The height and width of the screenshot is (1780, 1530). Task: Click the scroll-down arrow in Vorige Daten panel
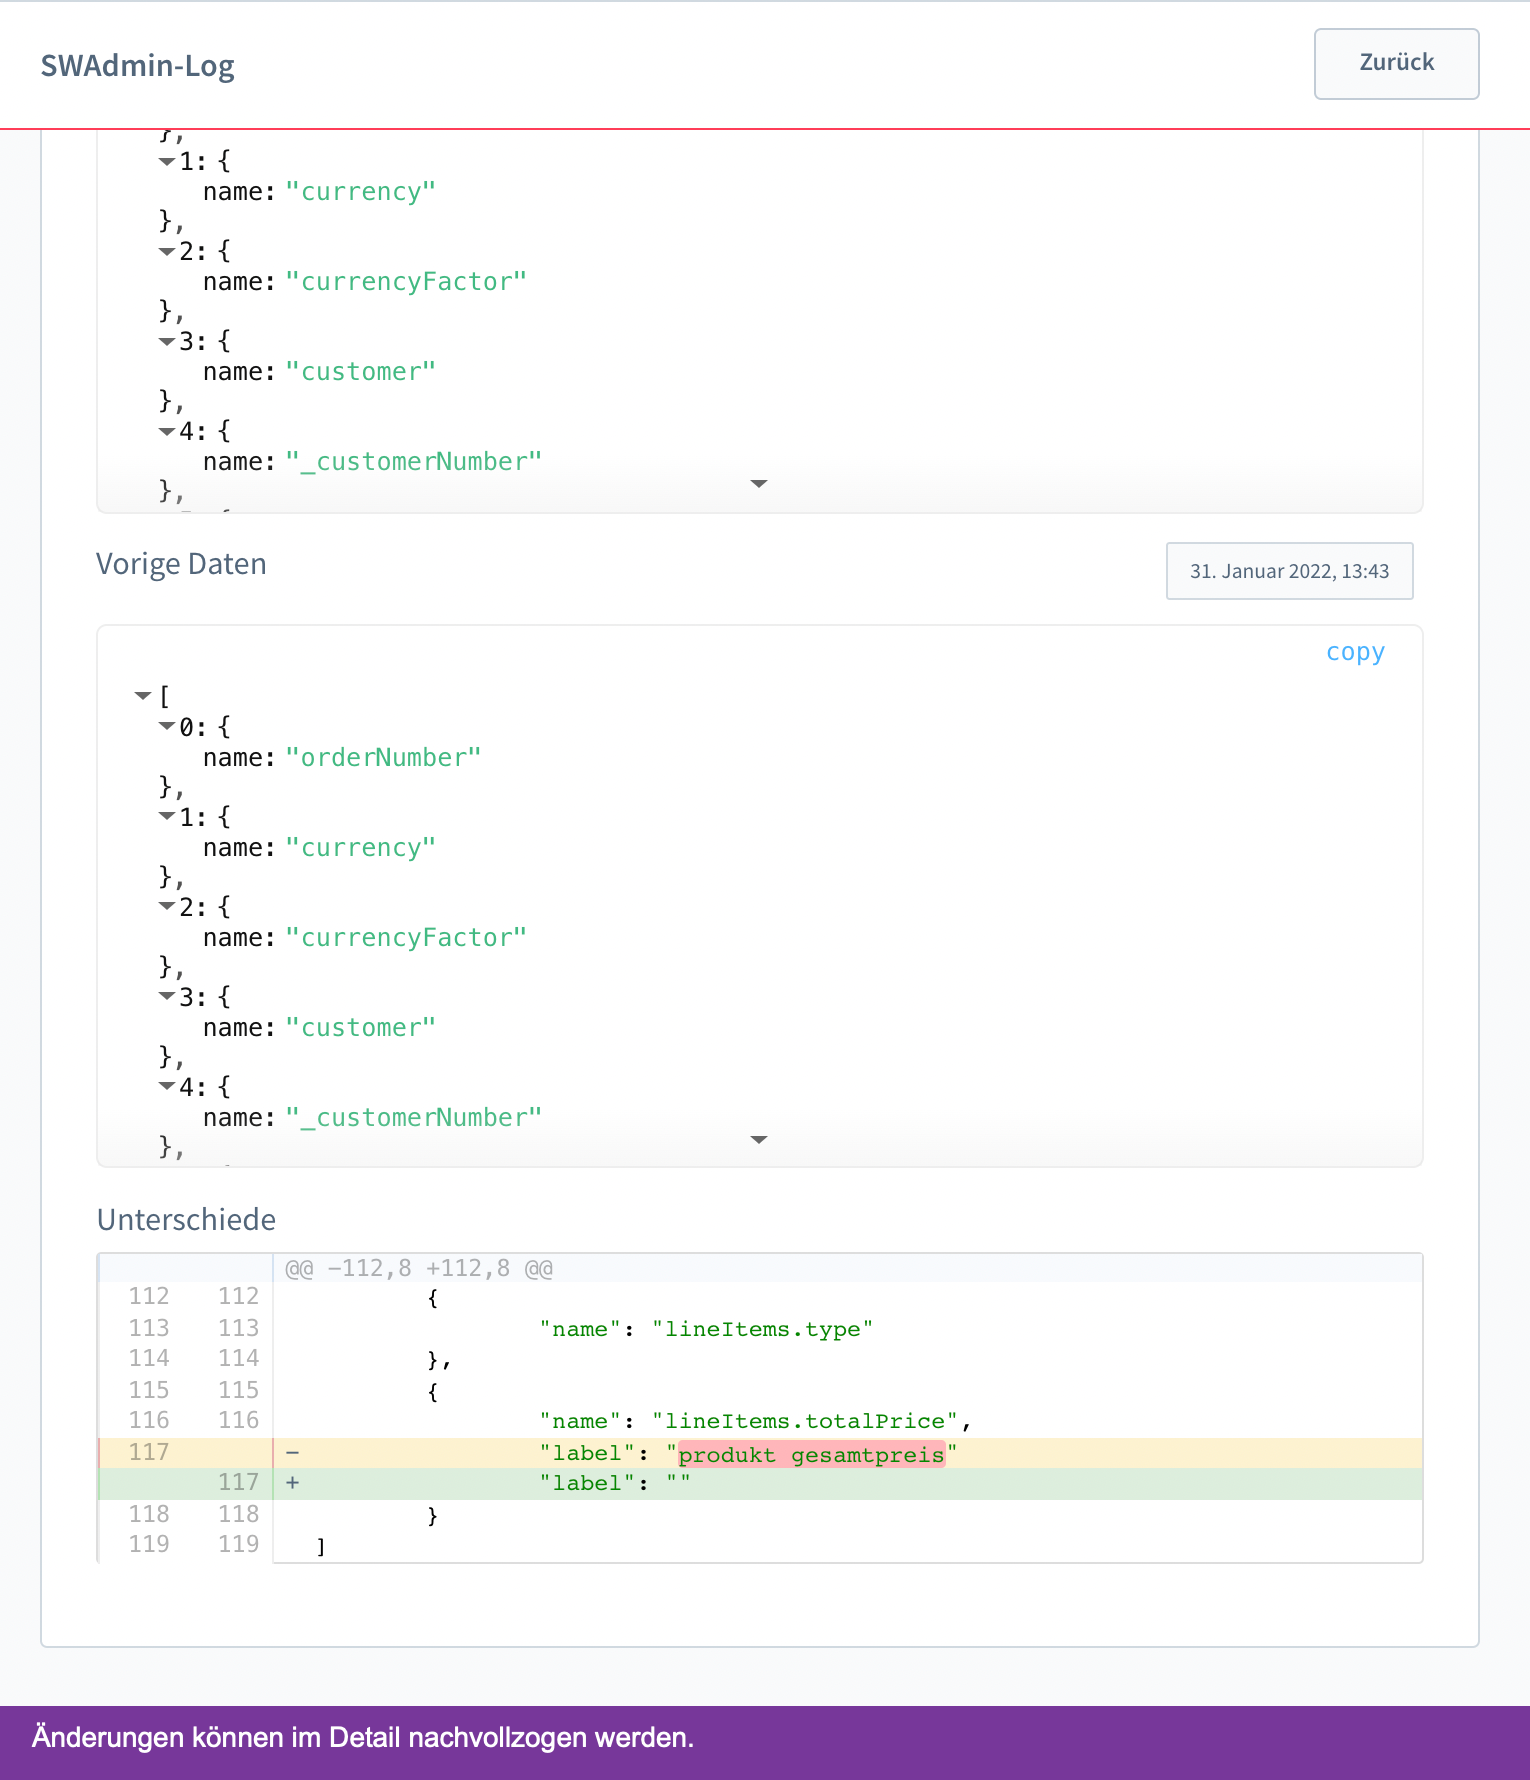759,1140
